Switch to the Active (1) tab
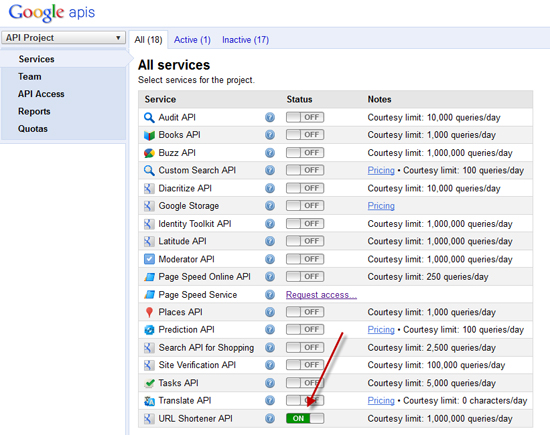Screen dimensions: 550x435 pyautogui.click(x=192, y=40)
